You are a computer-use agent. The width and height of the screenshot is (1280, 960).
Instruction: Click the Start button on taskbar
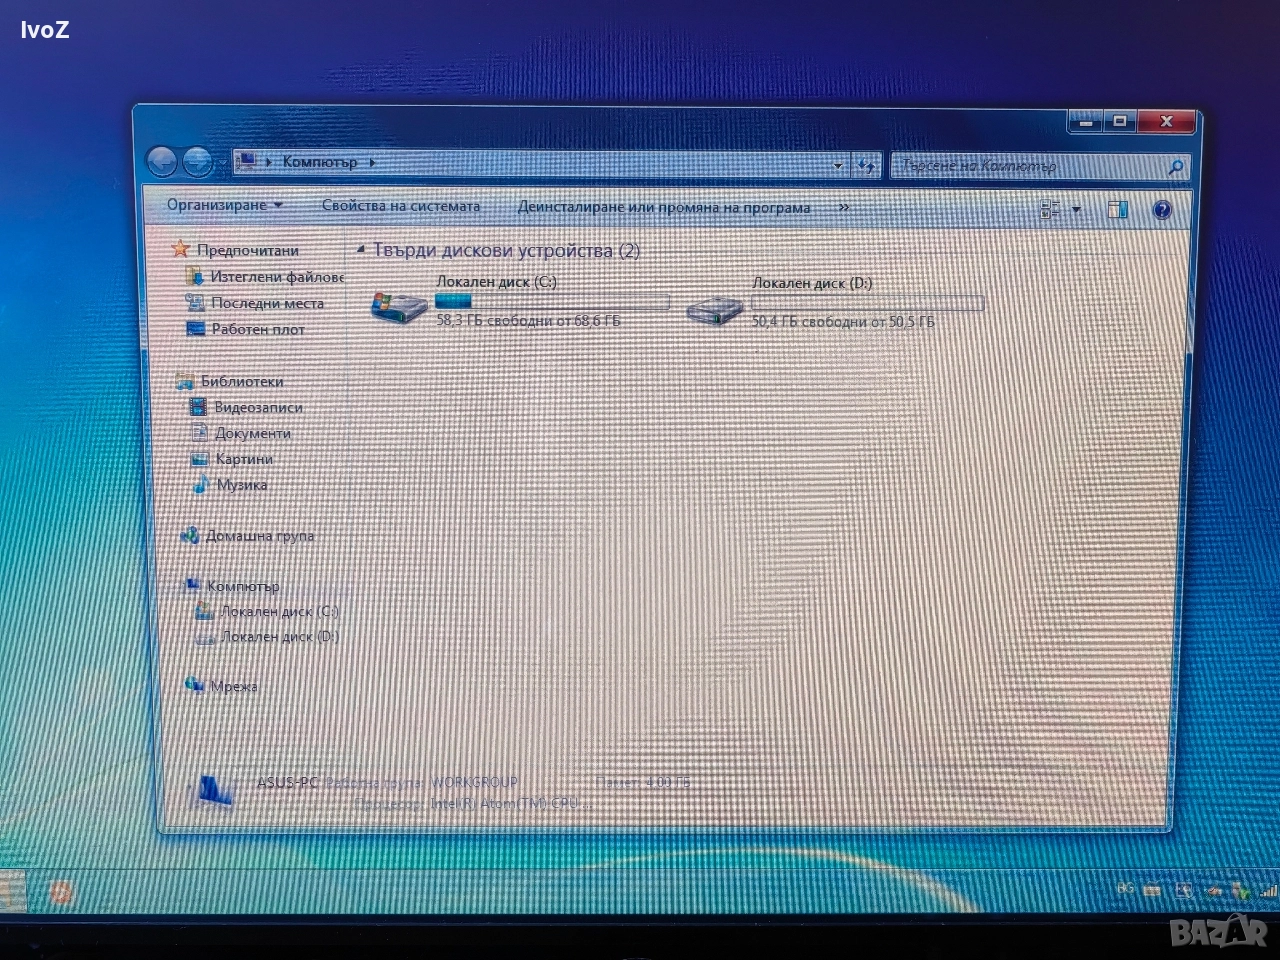[12, 890]
